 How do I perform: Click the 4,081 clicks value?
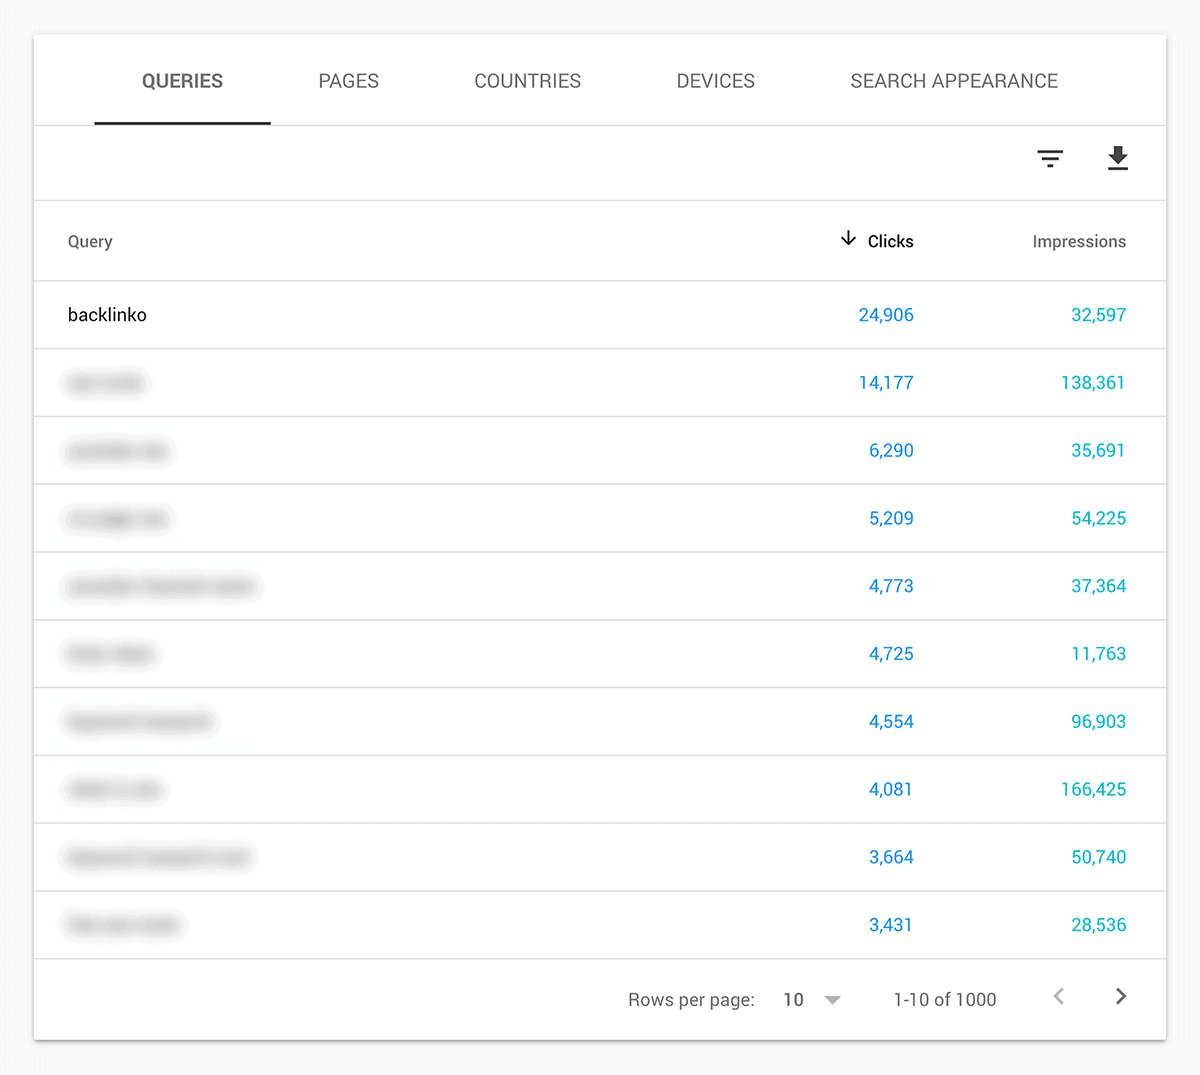[891, 790]
